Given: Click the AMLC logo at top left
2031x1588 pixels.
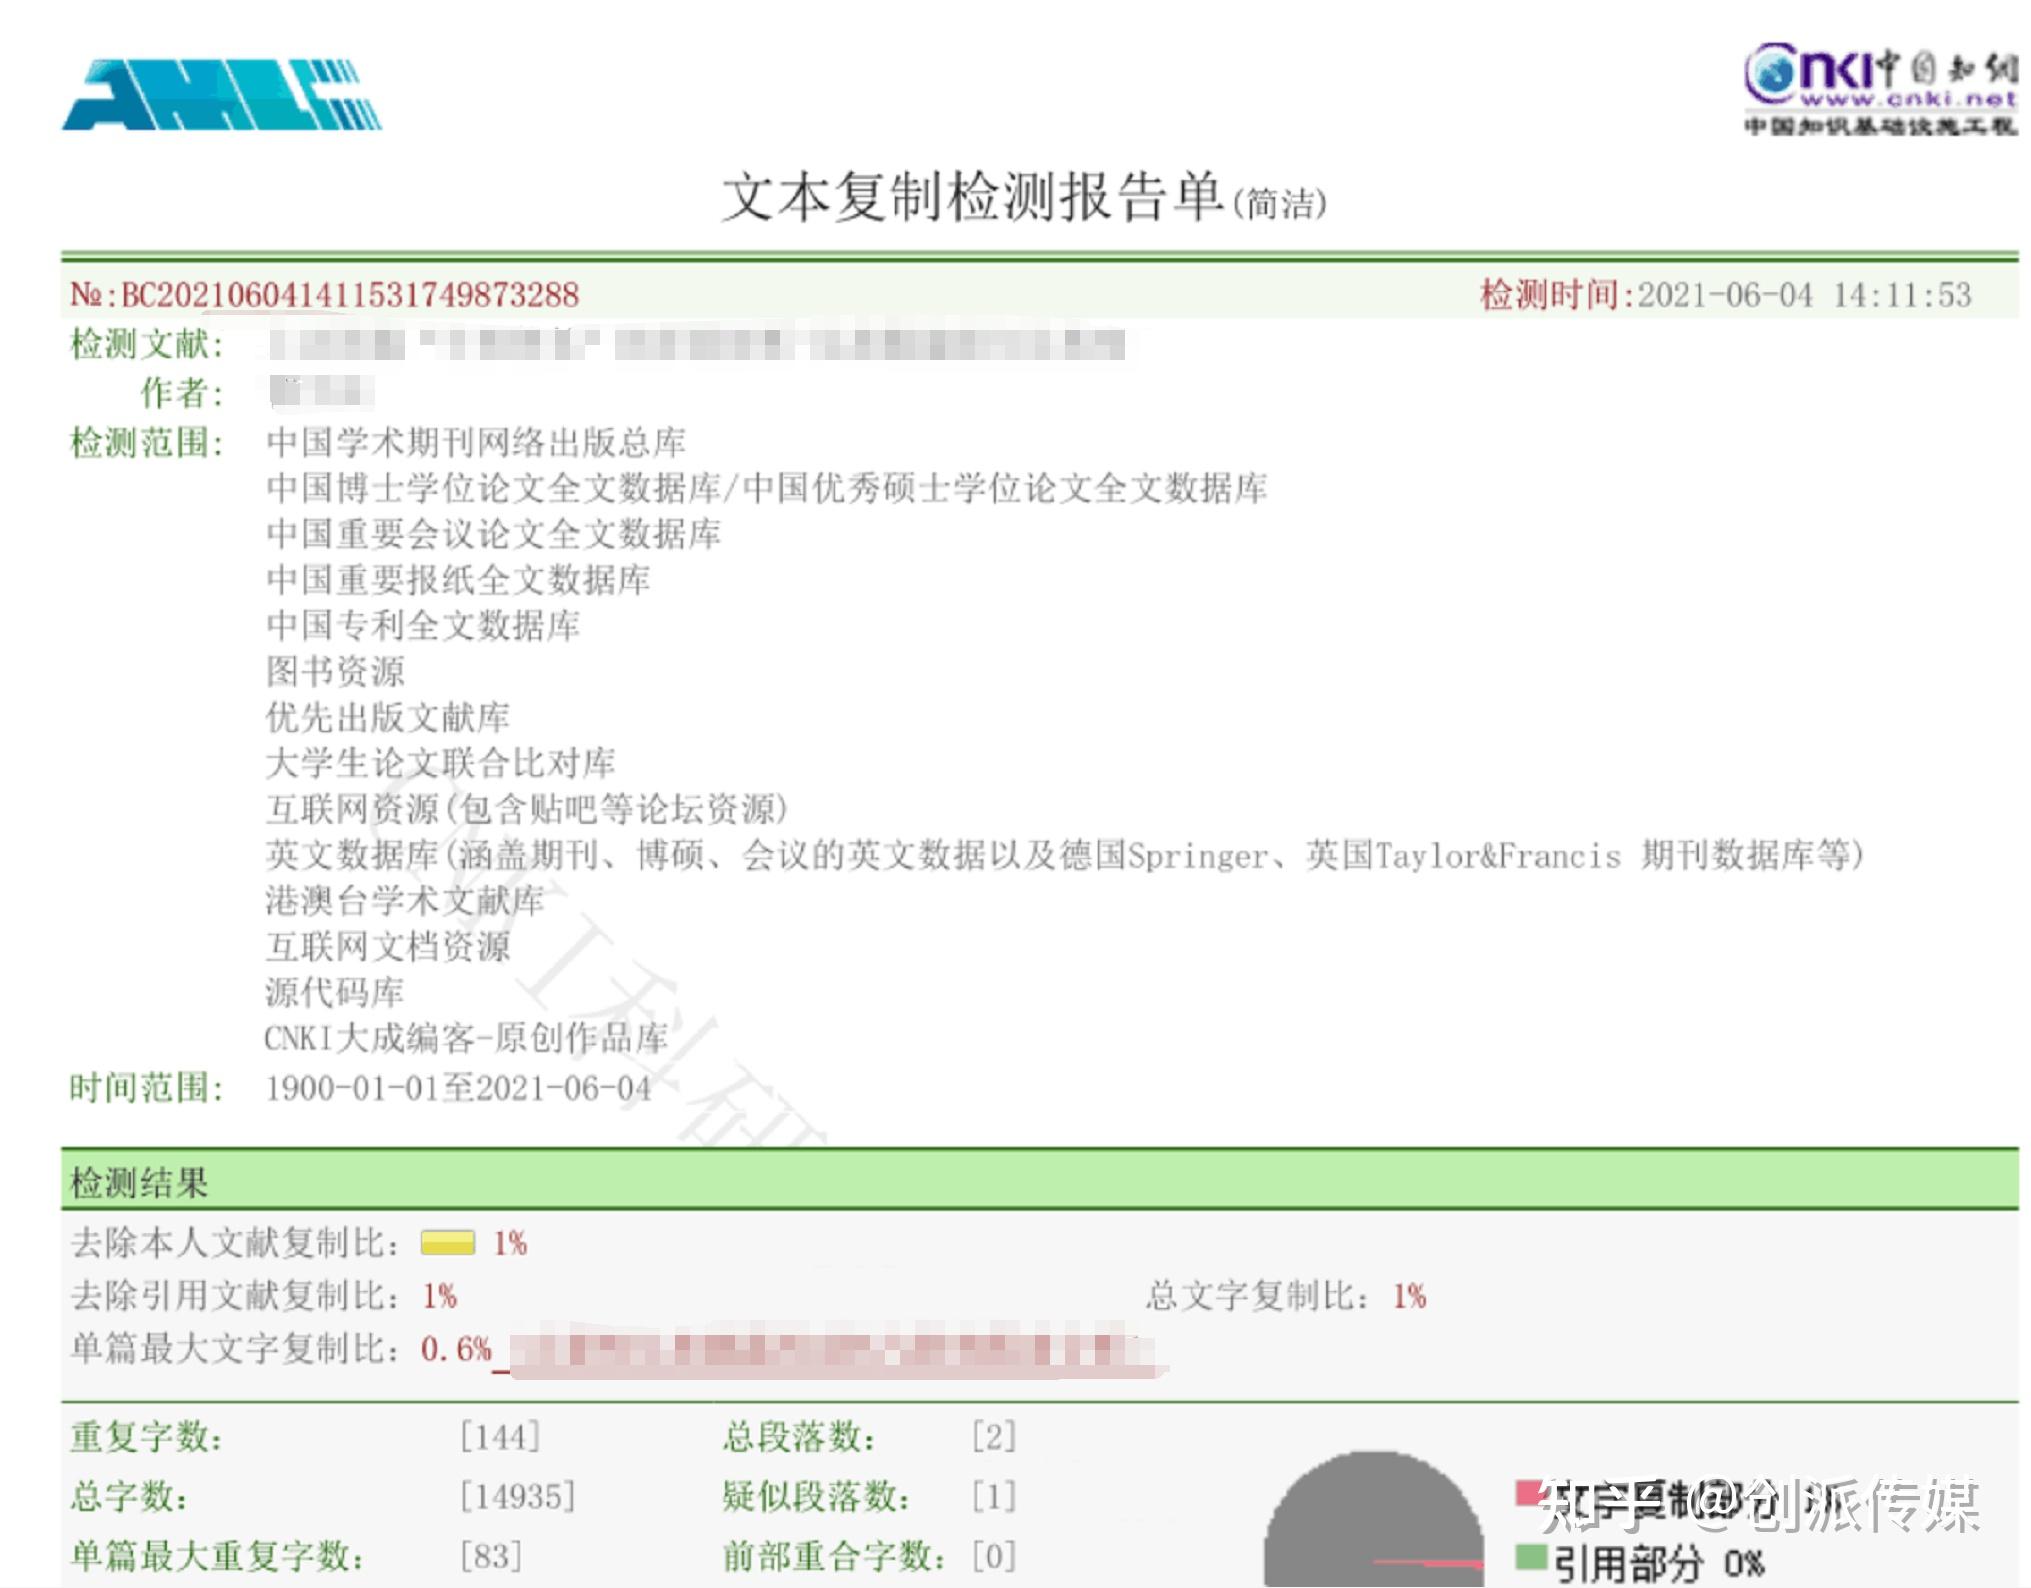Looking at the screenshot, I should [222, 95].
